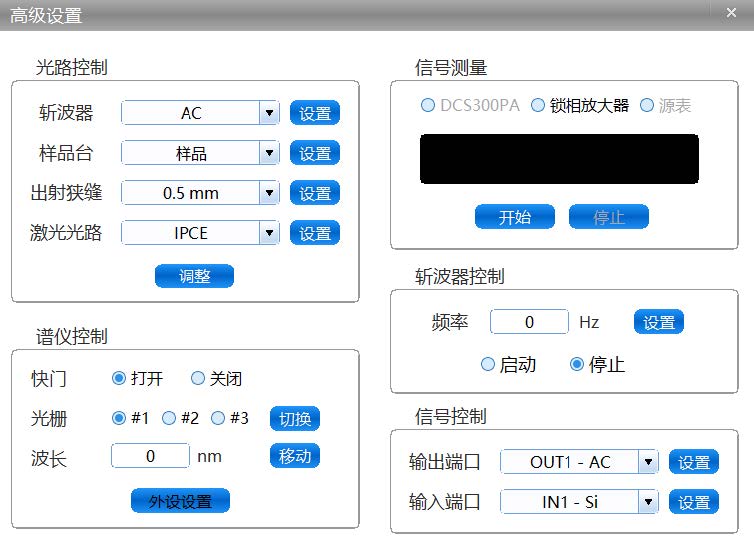Click 设置 button beside 输入端口
Image resolution: width=754 pixels, height=554 pixels.
[693, 502]
